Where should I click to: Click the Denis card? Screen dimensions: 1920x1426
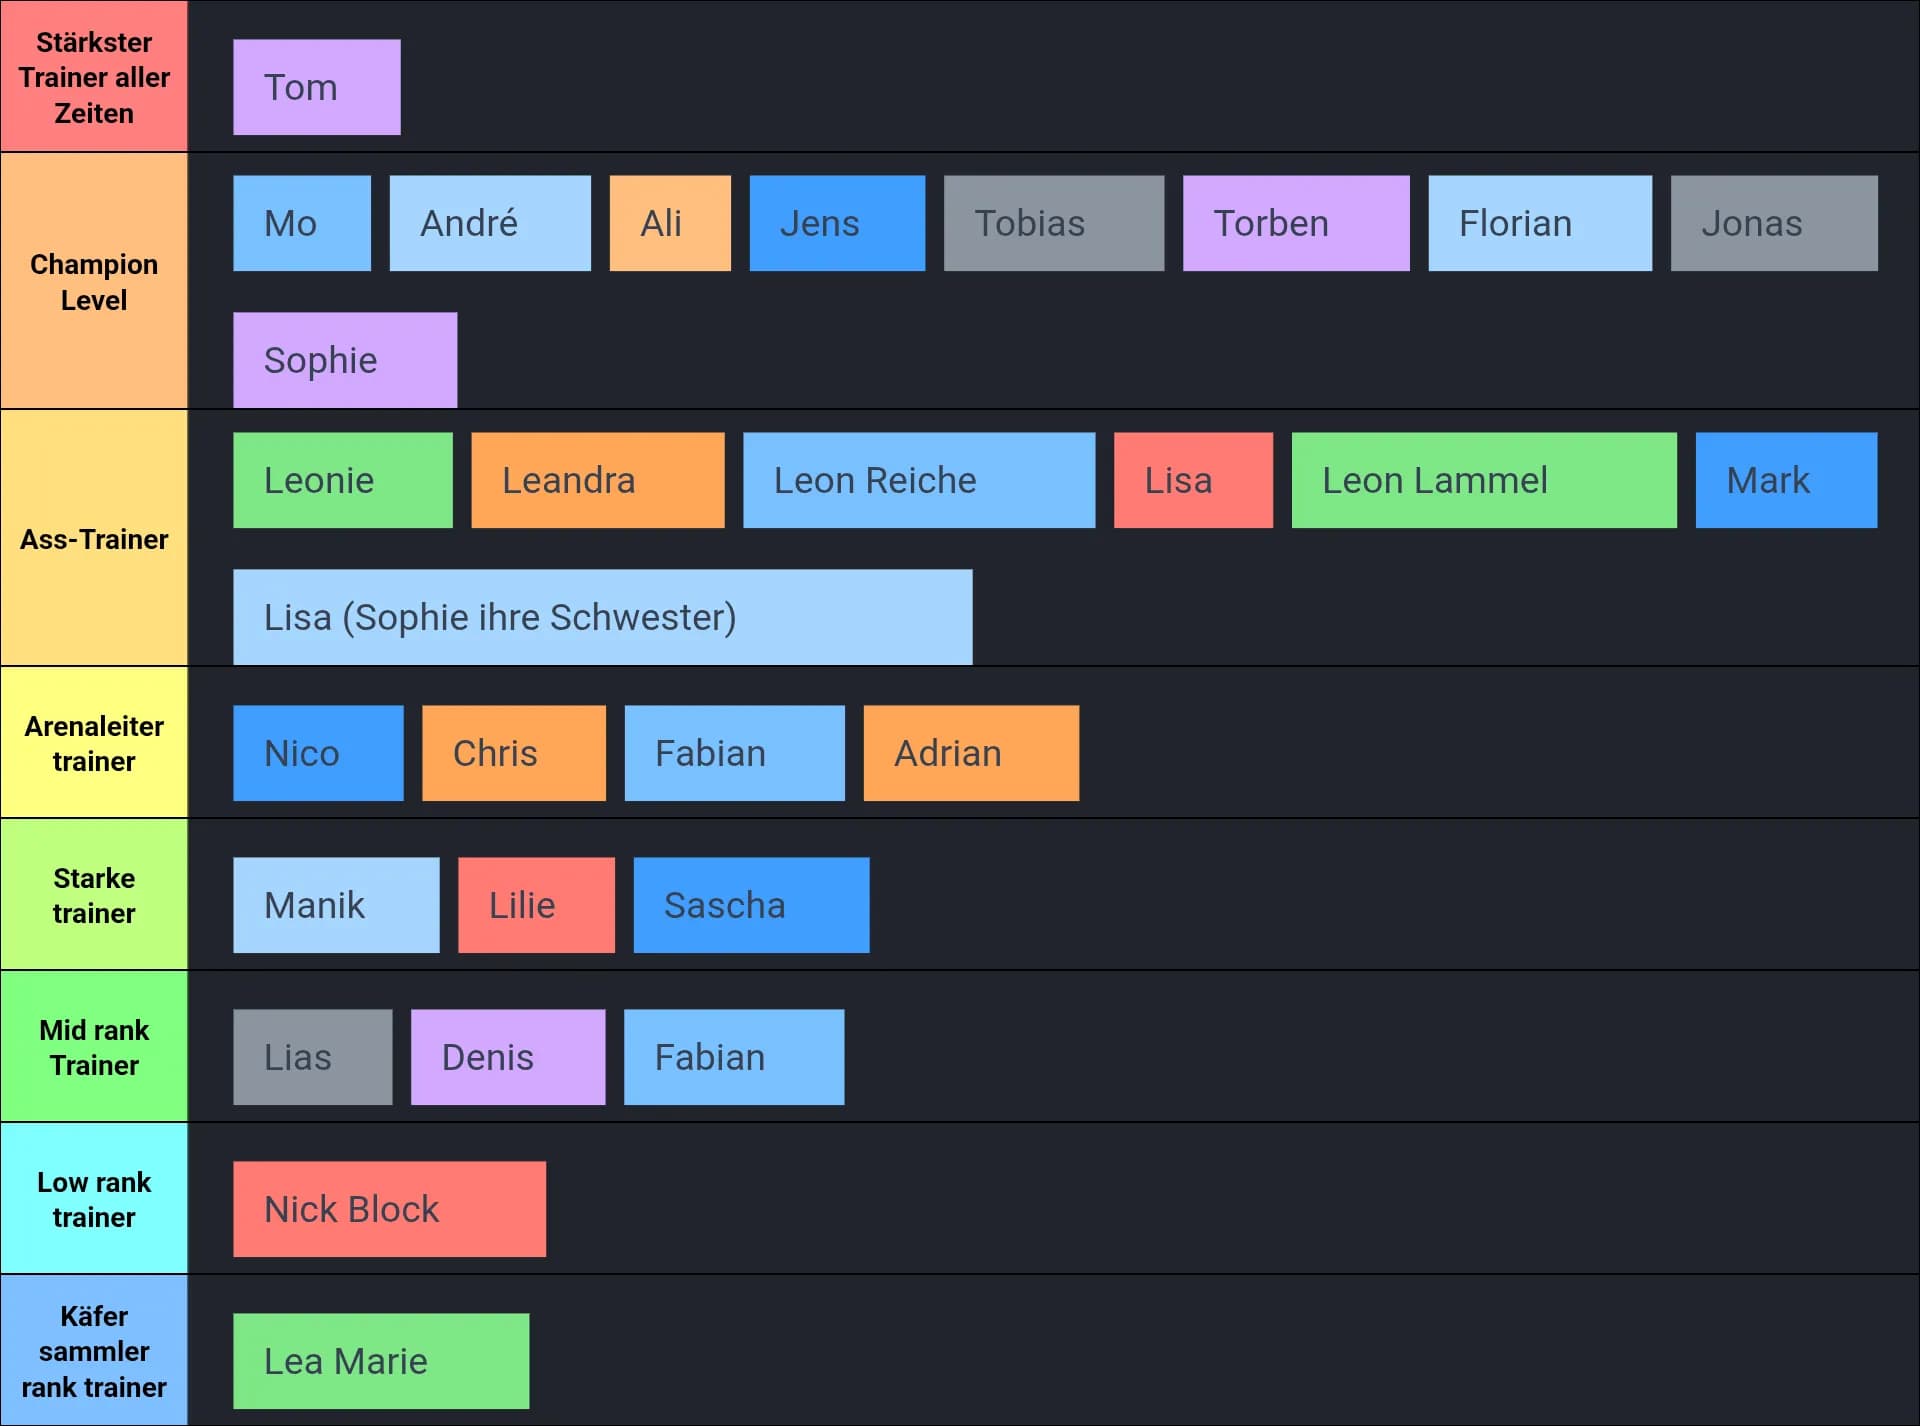[507, 1057]
